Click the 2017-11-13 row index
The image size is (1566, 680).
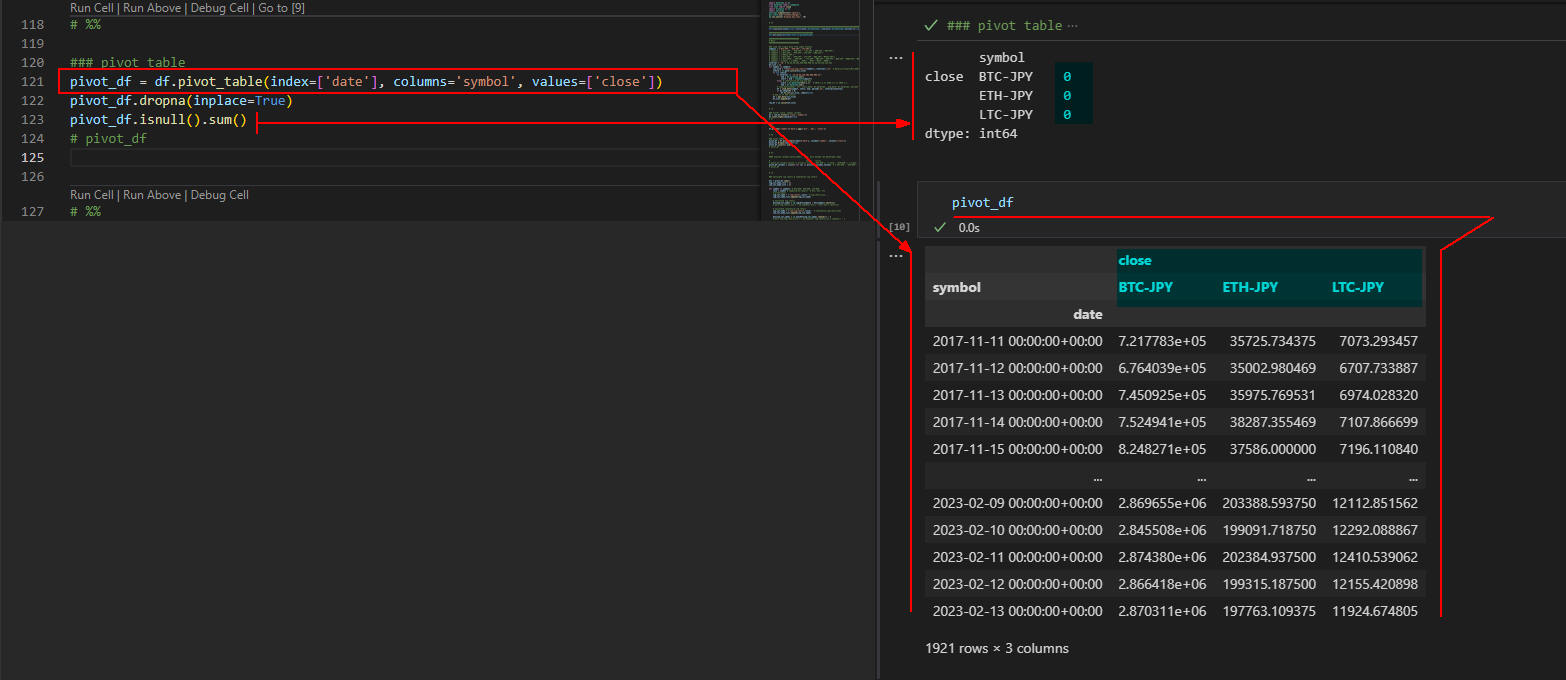[x=1018, y=395]
